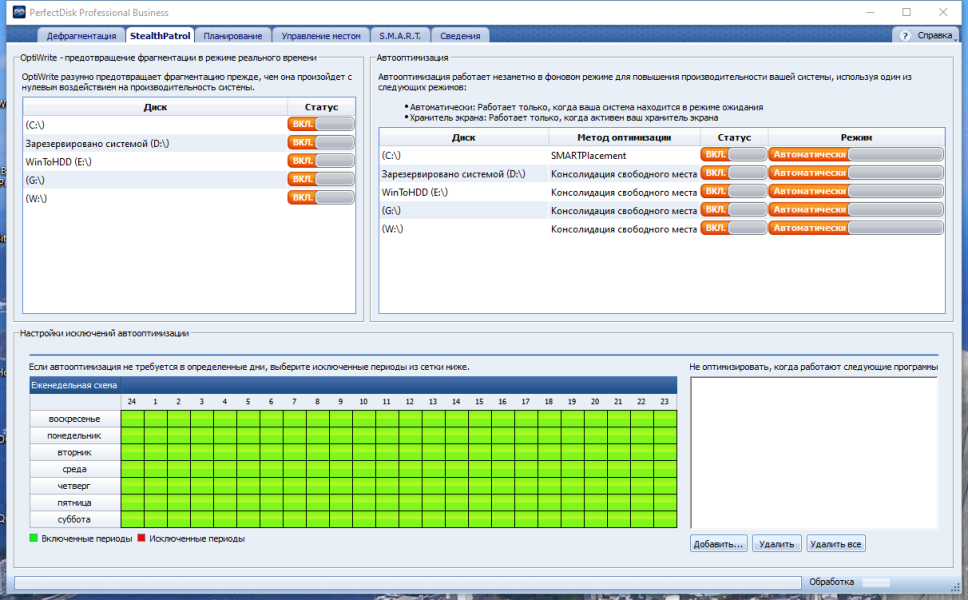Screen dimensions: 968x600
Task: Click the help question mark icon
Action: [905, 36]
